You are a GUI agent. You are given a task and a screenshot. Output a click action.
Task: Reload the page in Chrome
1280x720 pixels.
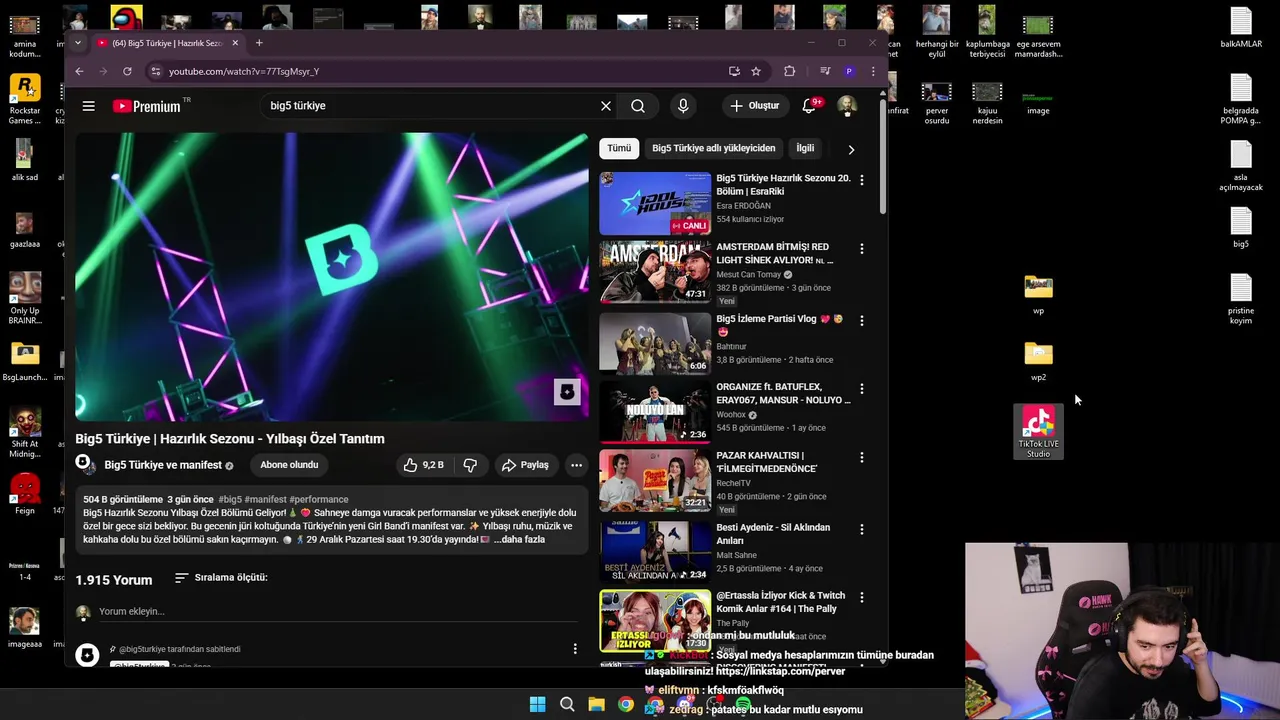(127, 71)
